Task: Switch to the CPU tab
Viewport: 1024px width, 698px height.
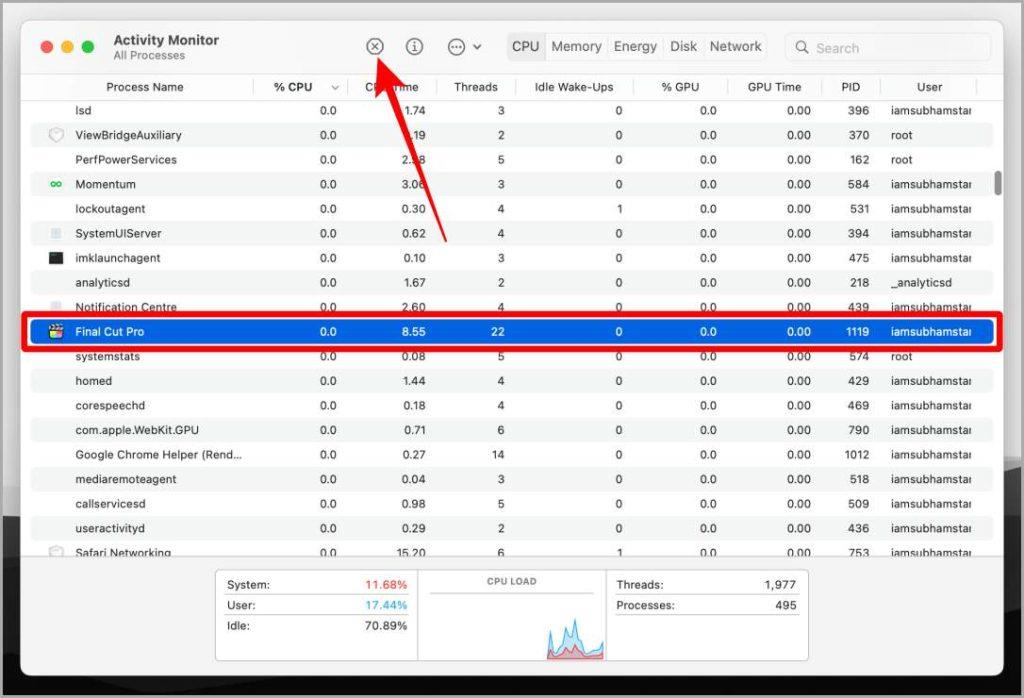Action: pos(526,46)
